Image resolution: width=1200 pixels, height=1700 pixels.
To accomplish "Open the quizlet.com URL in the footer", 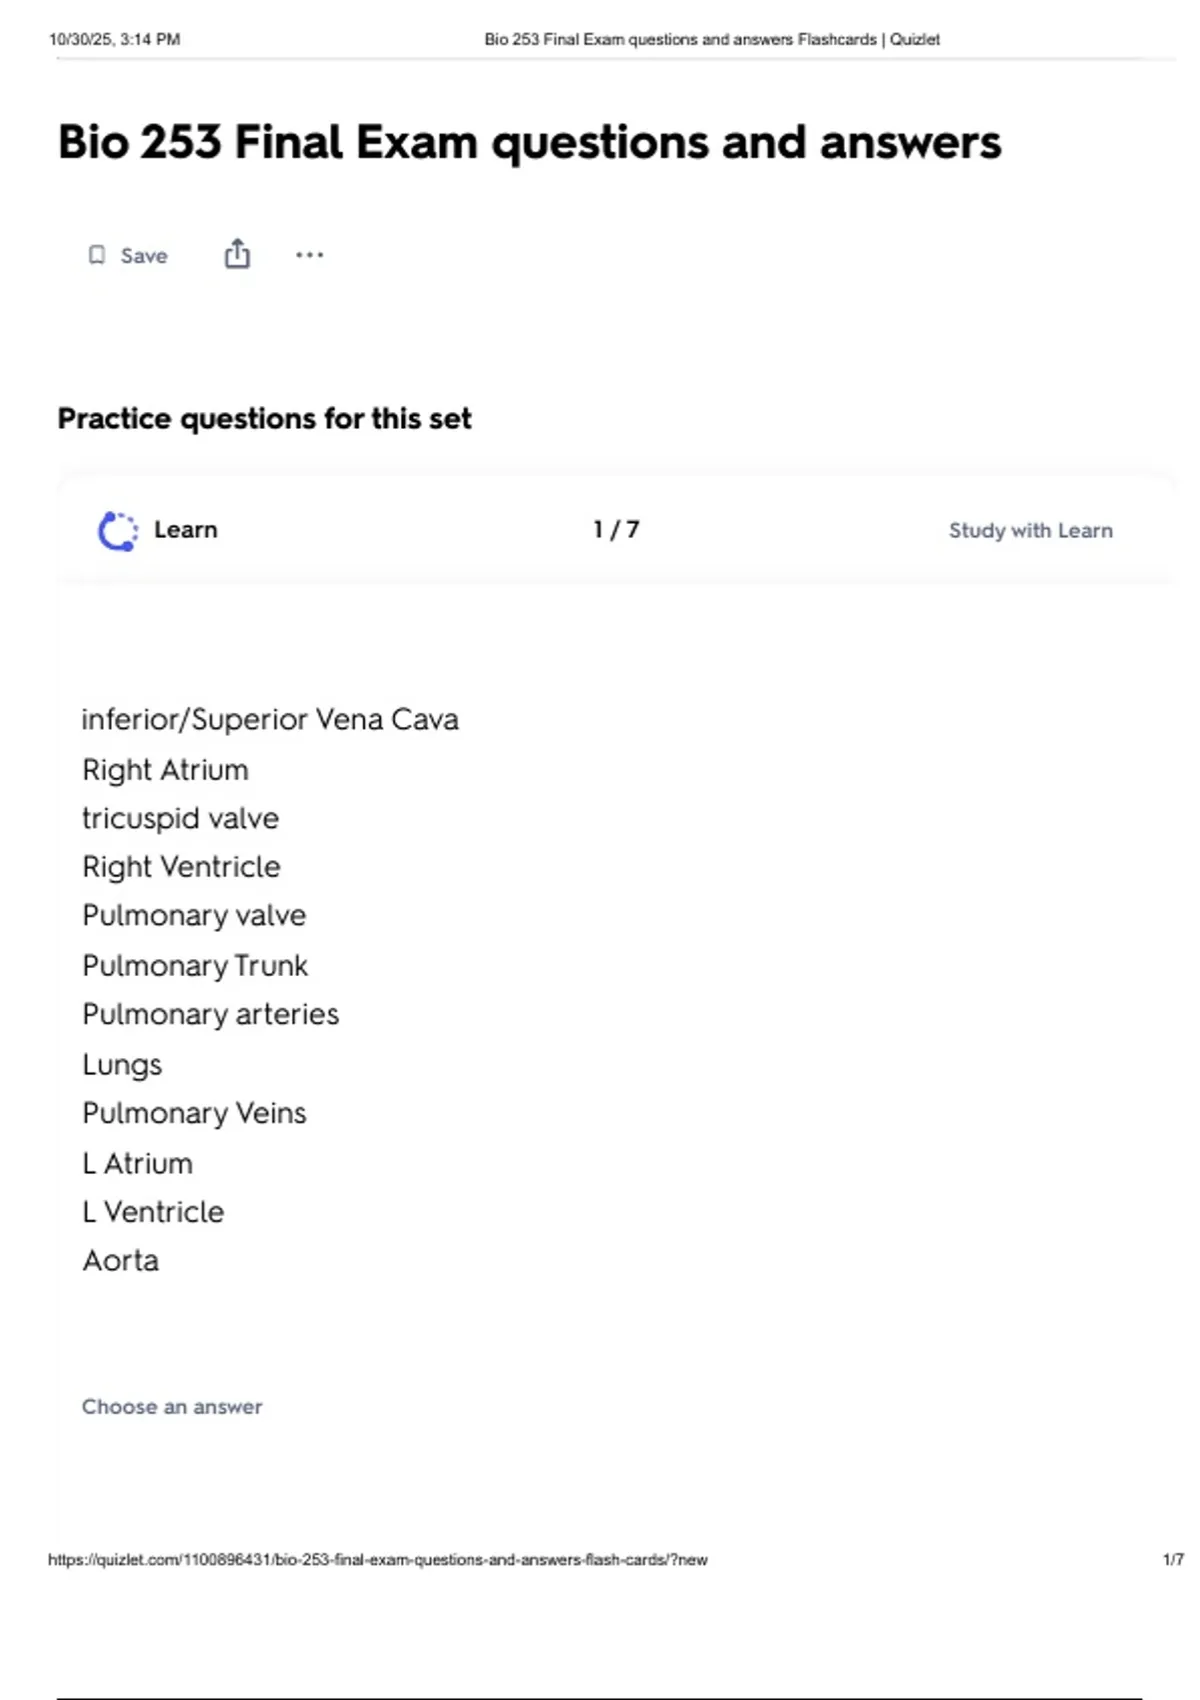I will (x=377, y=1560).
